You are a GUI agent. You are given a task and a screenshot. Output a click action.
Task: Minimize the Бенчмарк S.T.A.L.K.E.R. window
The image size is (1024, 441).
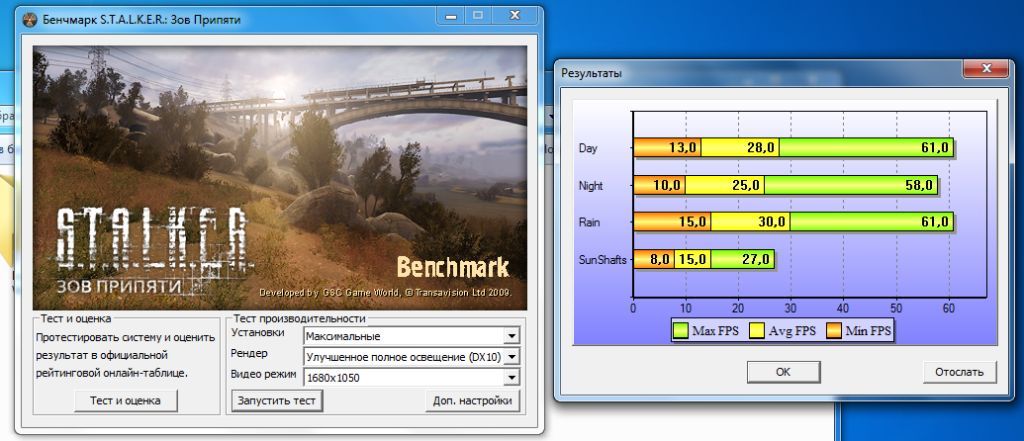tap(450, 15)
